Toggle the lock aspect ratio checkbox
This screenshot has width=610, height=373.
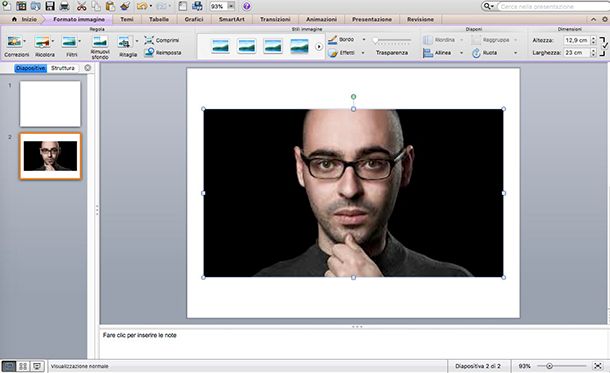click(605, 46)
